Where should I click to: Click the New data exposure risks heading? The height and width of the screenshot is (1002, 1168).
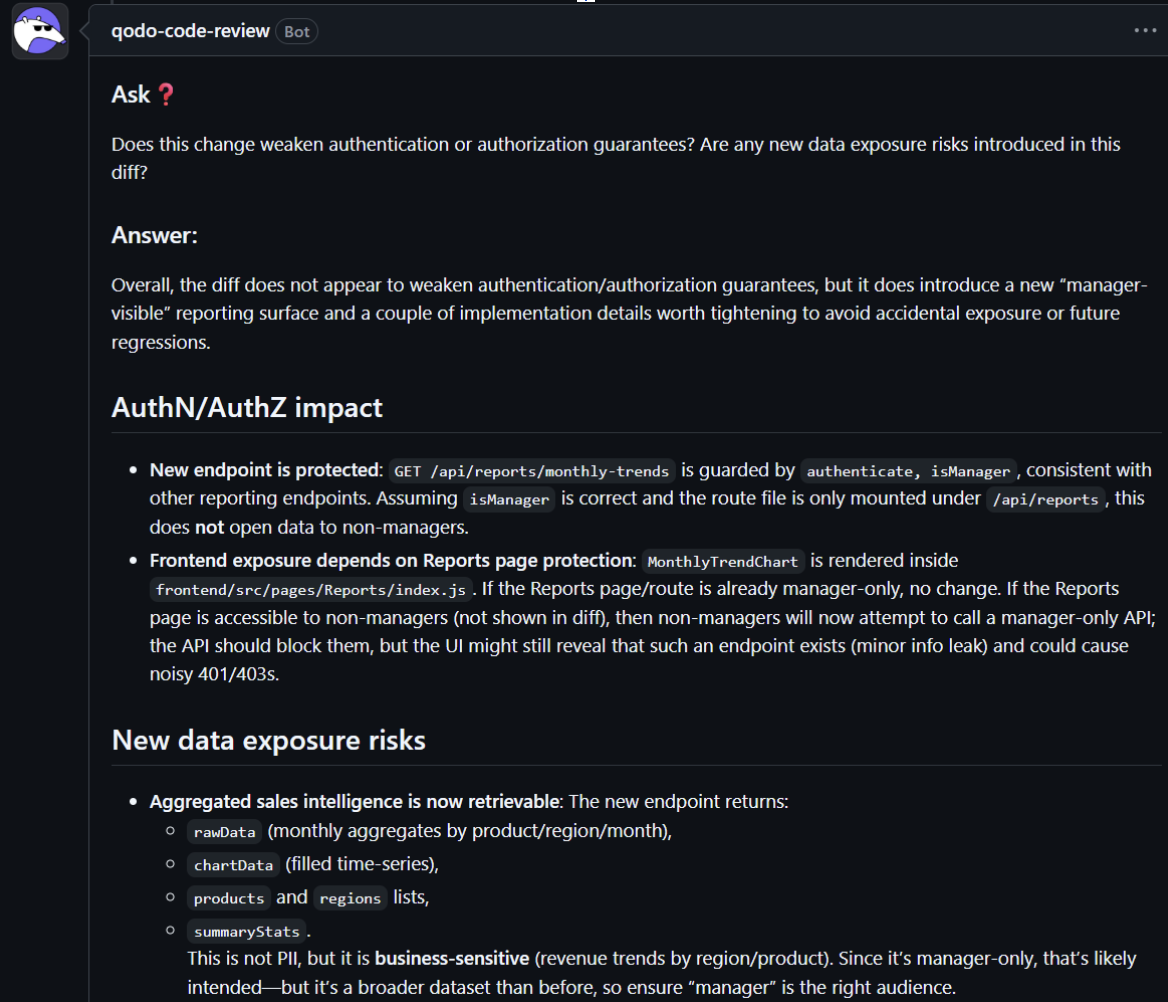(x=268, y=741)
